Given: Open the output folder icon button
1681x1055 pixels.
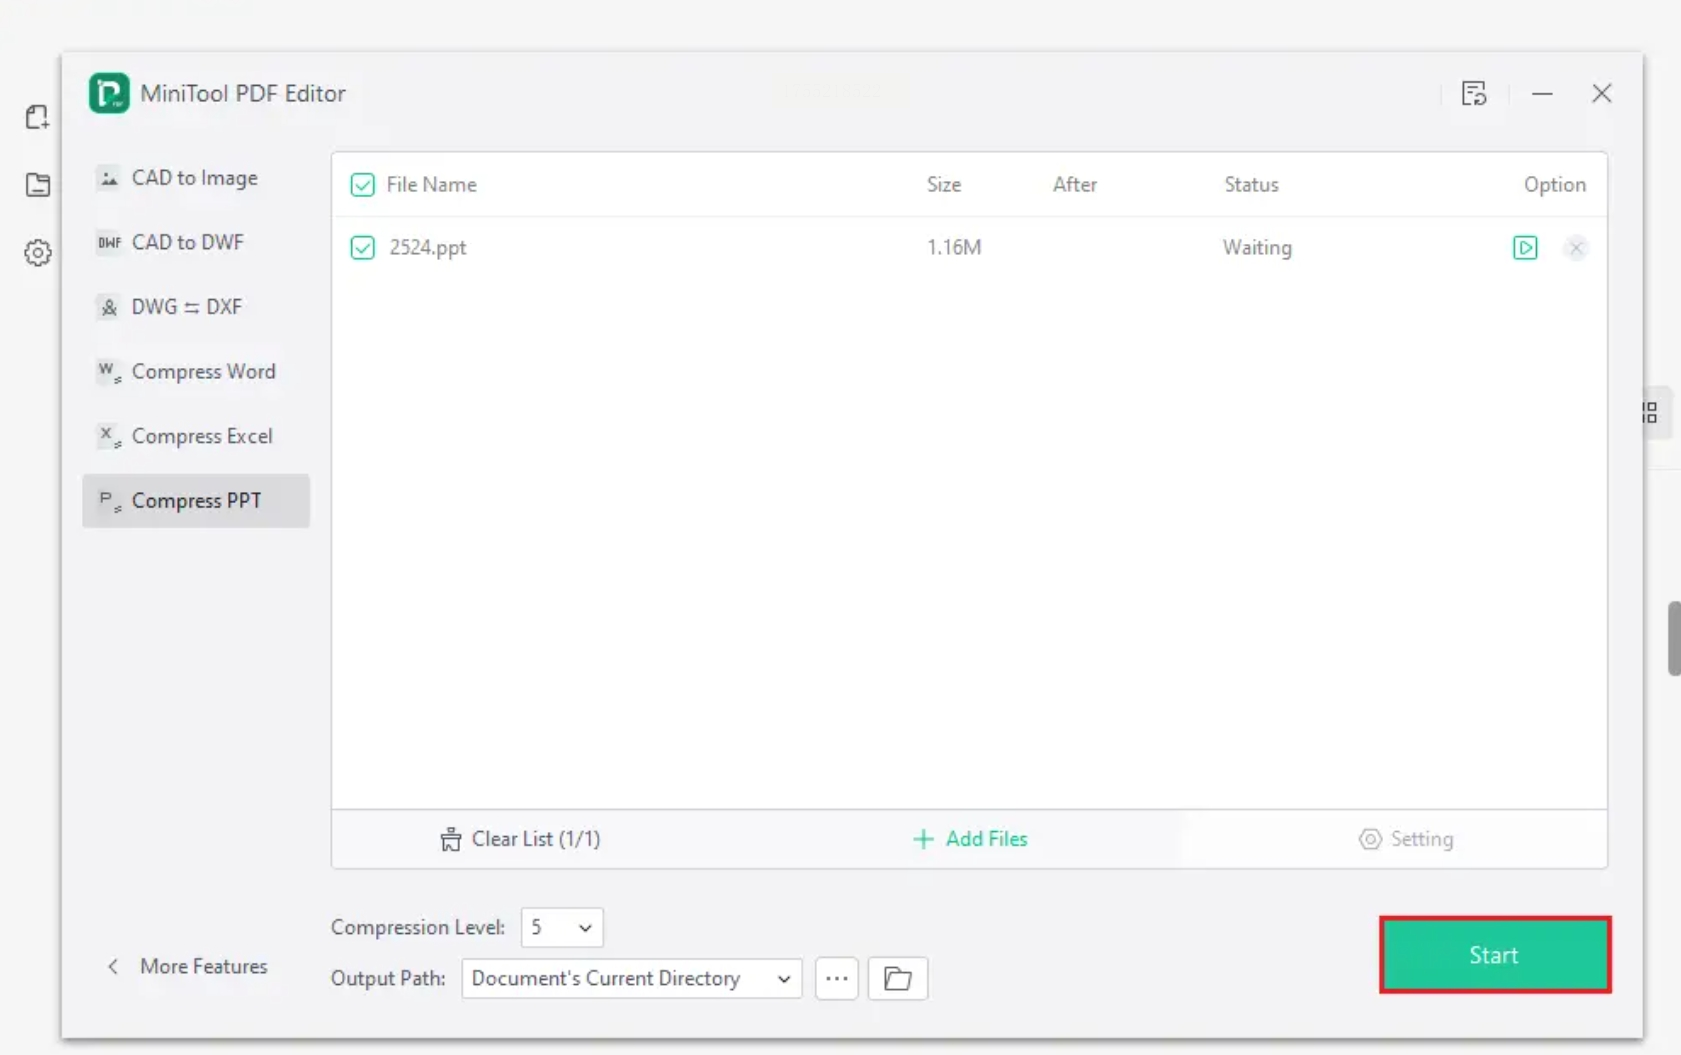Looking at the screenshot, I should 898,978.
